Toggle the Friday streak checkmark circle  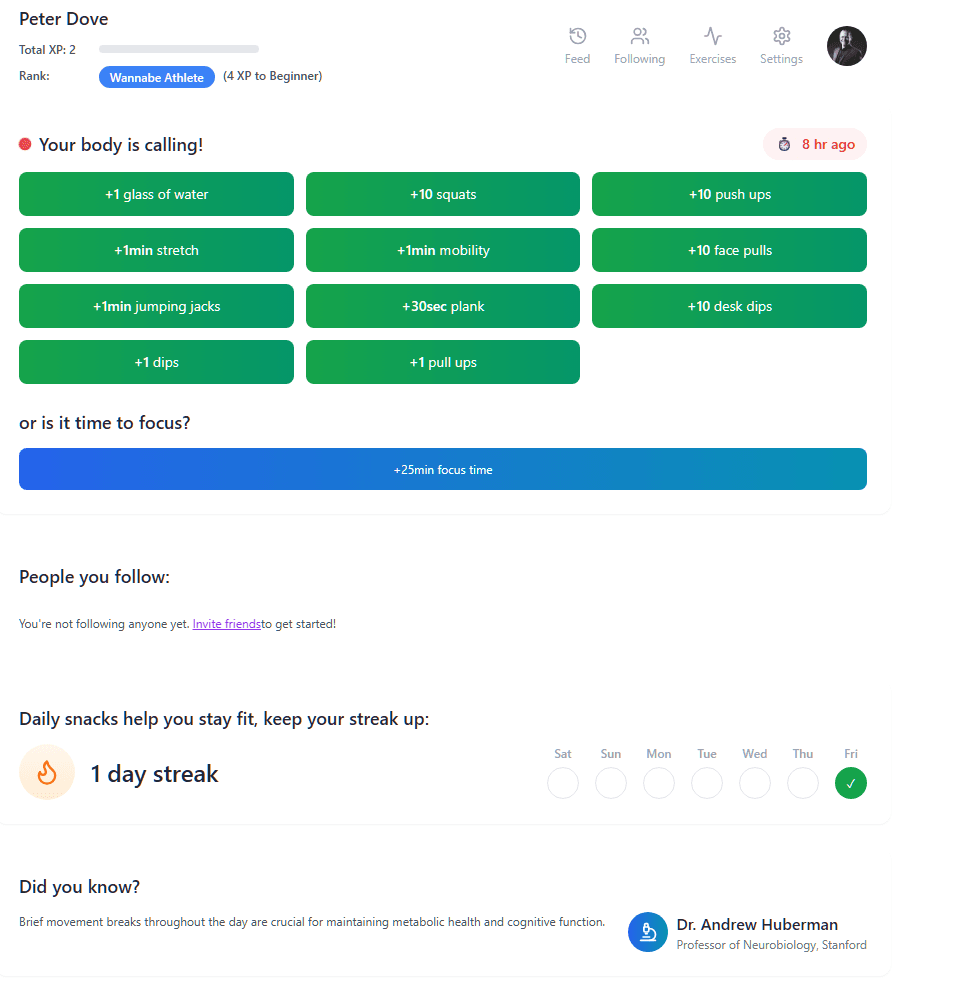(x=850, y=783)
